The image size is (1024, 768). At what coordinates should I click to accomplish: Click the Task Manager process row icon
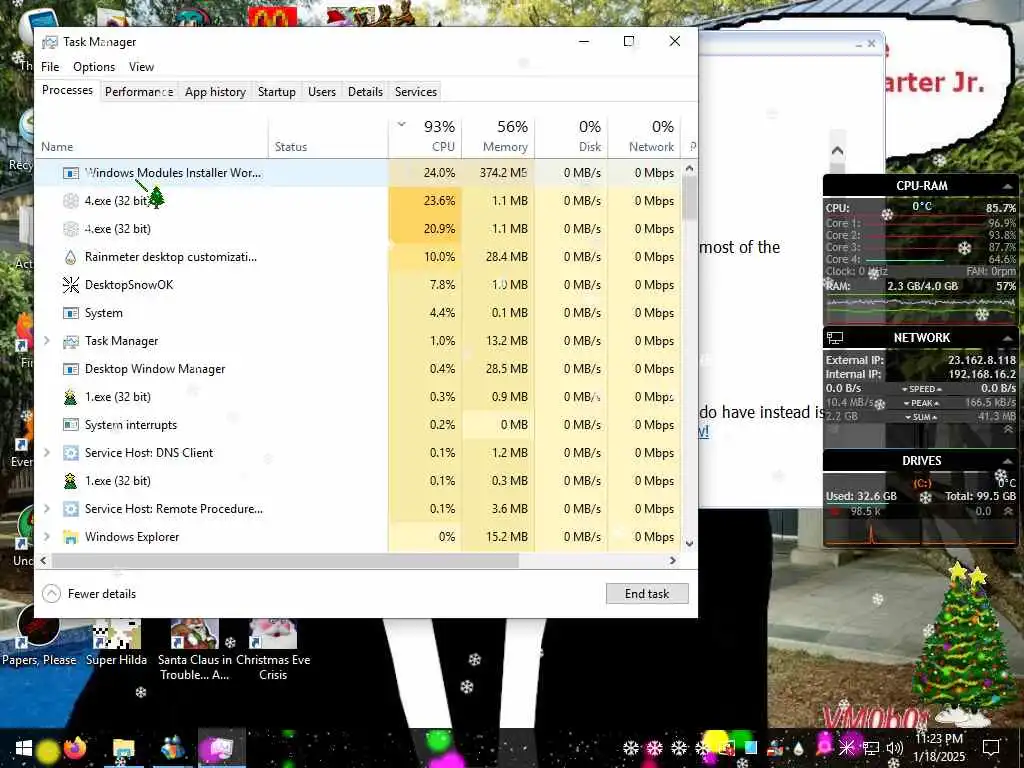point(71,341)
